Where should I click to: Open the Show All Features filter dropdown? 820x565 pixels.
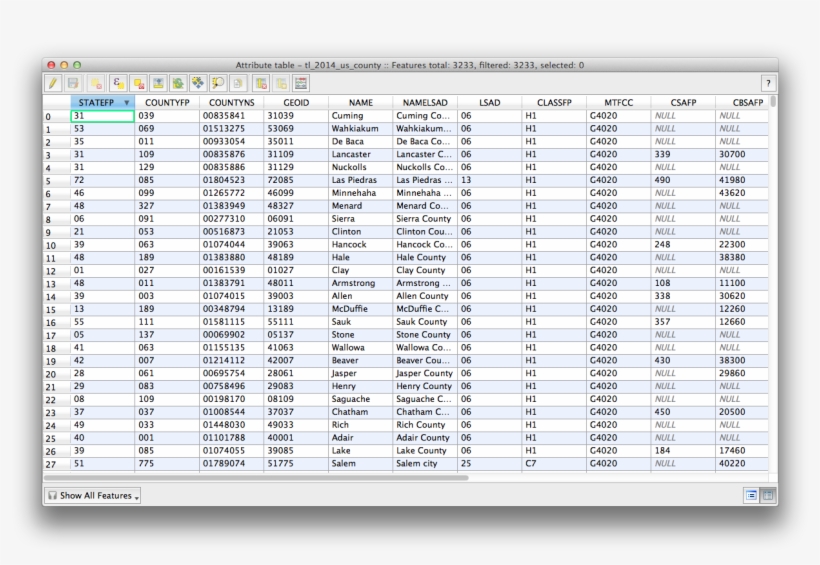point(94,495)
